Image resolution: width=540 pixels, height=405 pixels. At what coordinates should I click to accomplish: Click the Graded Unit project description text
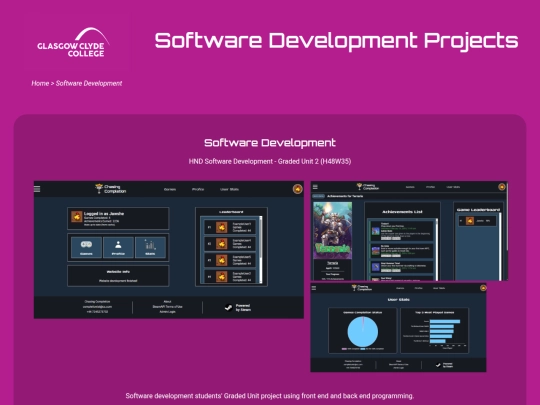[x=270, y=396]
